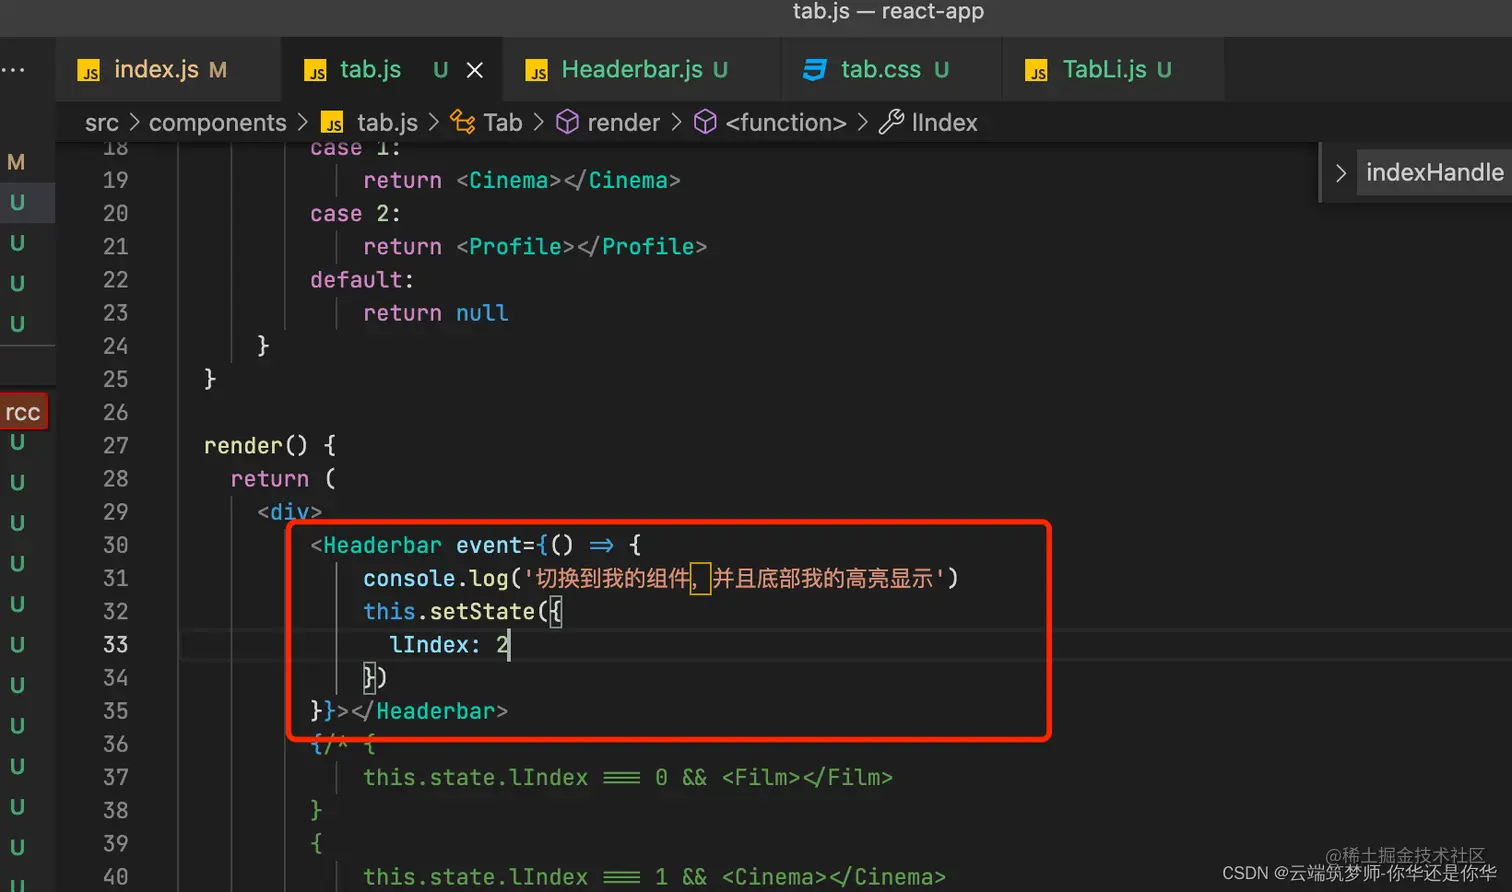Image resolution: width=1512 pixels, height=892 pixels.
Task: Click line number 33 in the gutter
Action: coord(116,644)
